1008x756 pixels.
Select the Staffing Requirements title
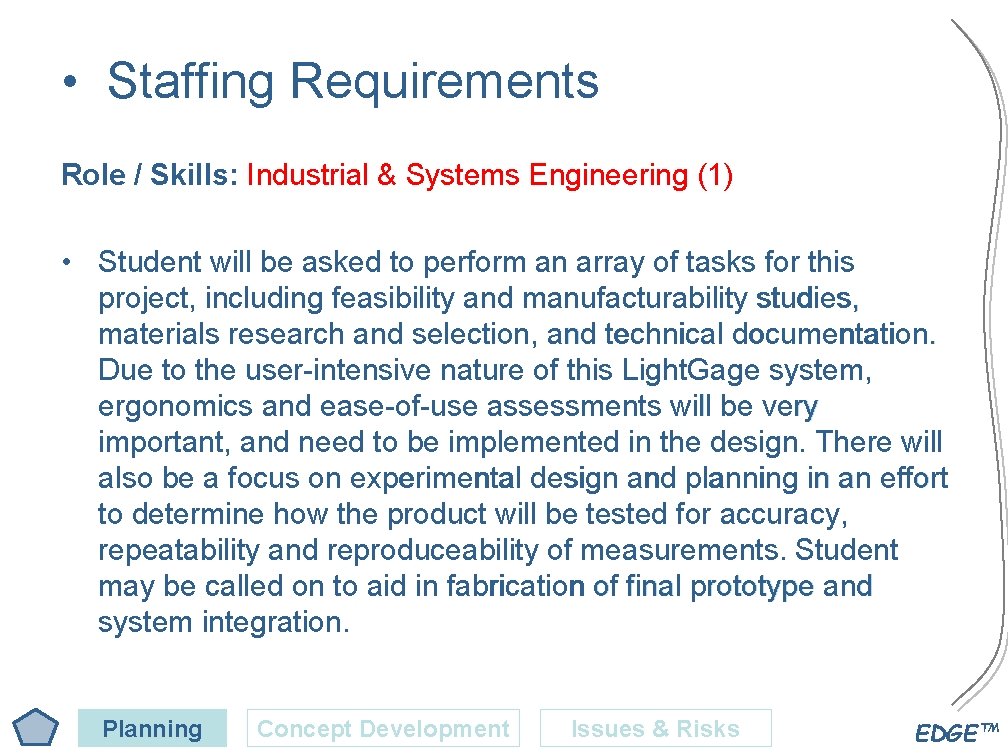[x=352, y=81]
